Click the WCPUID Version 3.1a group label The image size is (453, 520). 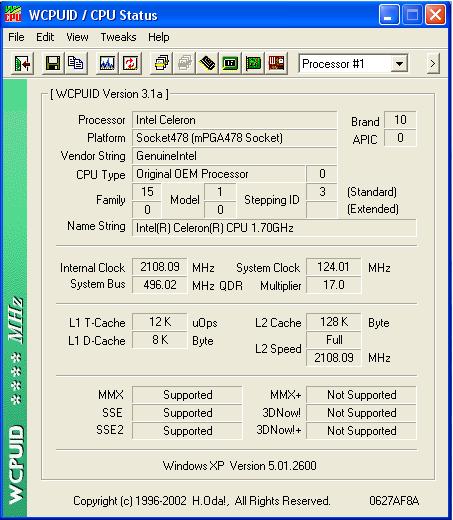click(109, 94)
